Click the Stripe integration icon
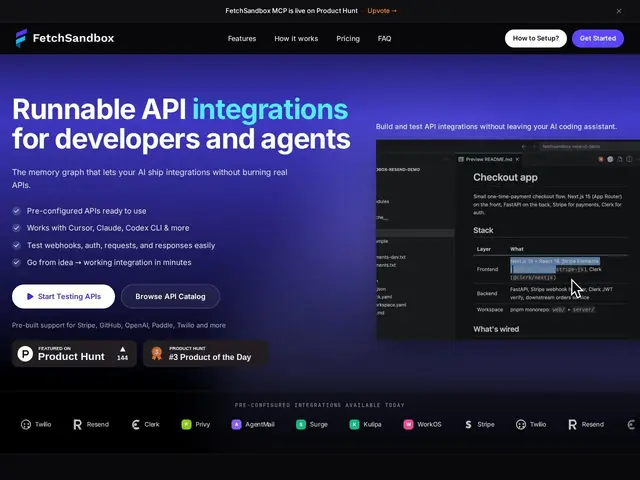Image resolution: width=640 pixels, height=480 pixels. [x=468, y=424]
